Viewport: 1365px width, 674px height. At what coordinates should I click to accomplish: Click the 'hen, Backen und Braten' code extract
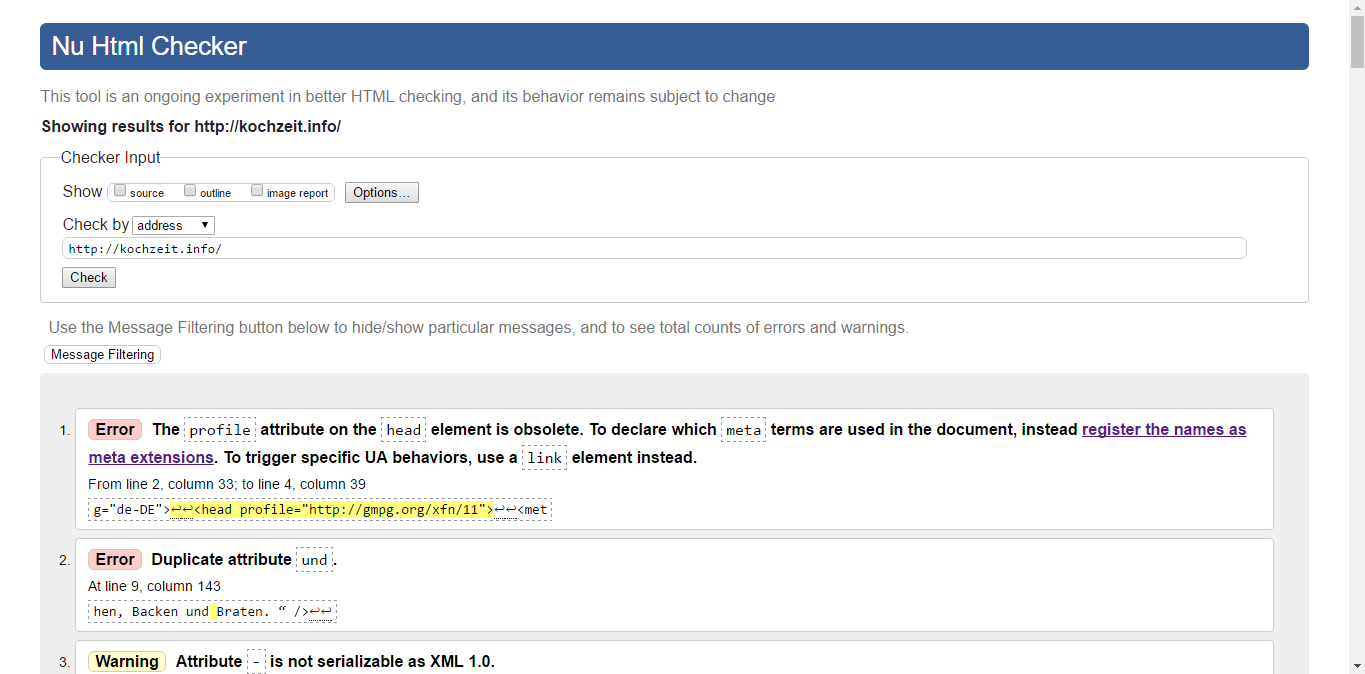tap(212, 611)
